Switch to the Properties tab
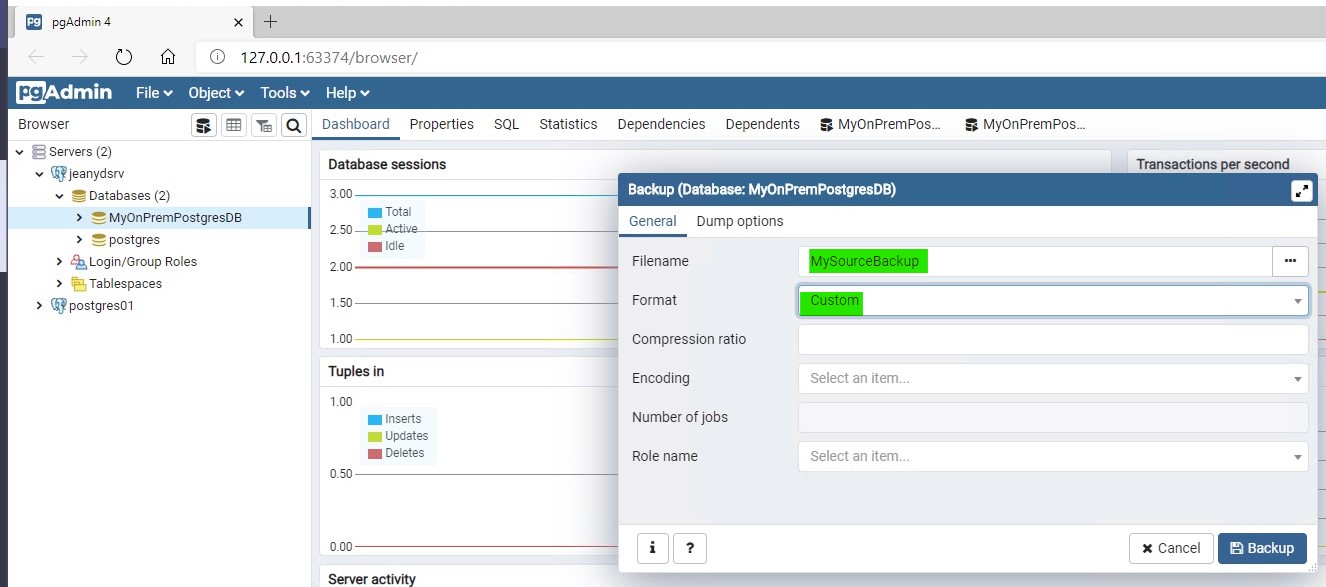This screenshot has width=1326, height=587. click(x=441, y=125)
